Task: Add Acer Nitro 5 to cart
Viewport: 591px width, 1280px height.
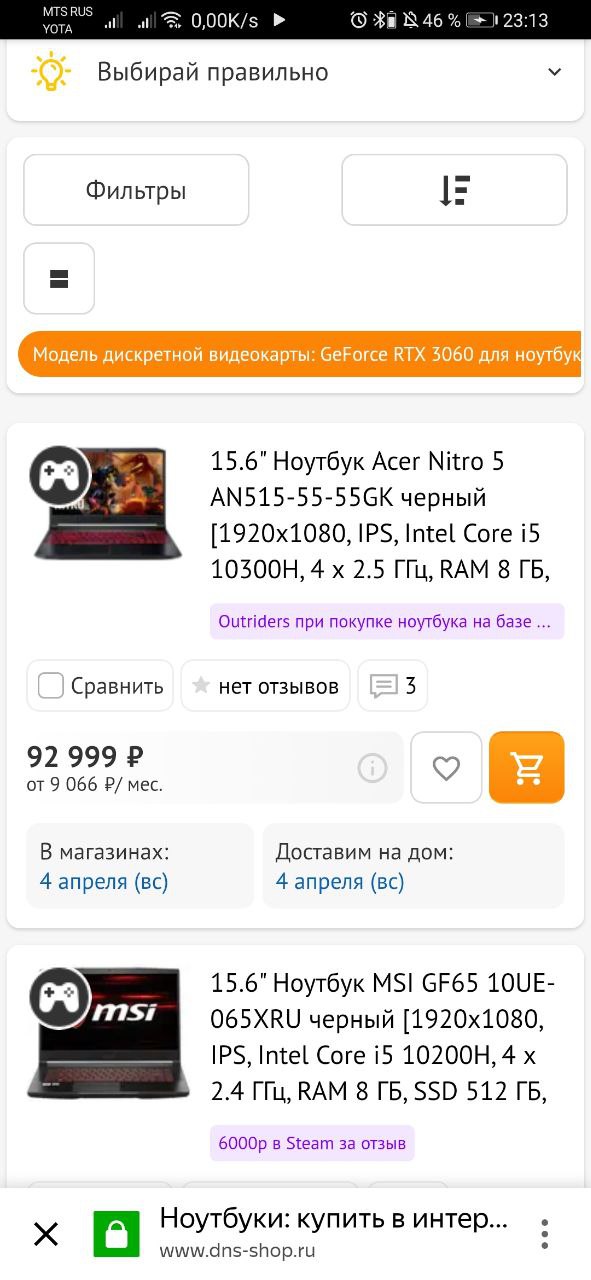Action: coord(527,767)
